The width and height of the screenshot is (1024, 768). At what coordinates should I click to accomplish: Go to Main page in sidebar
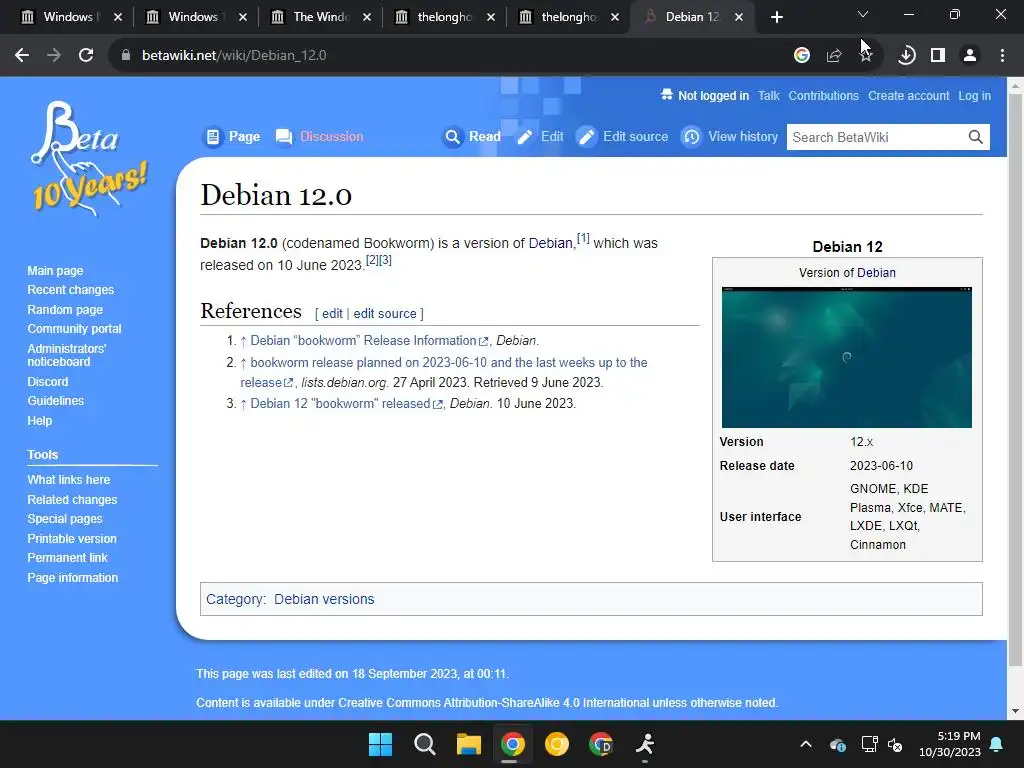point(55,270)
